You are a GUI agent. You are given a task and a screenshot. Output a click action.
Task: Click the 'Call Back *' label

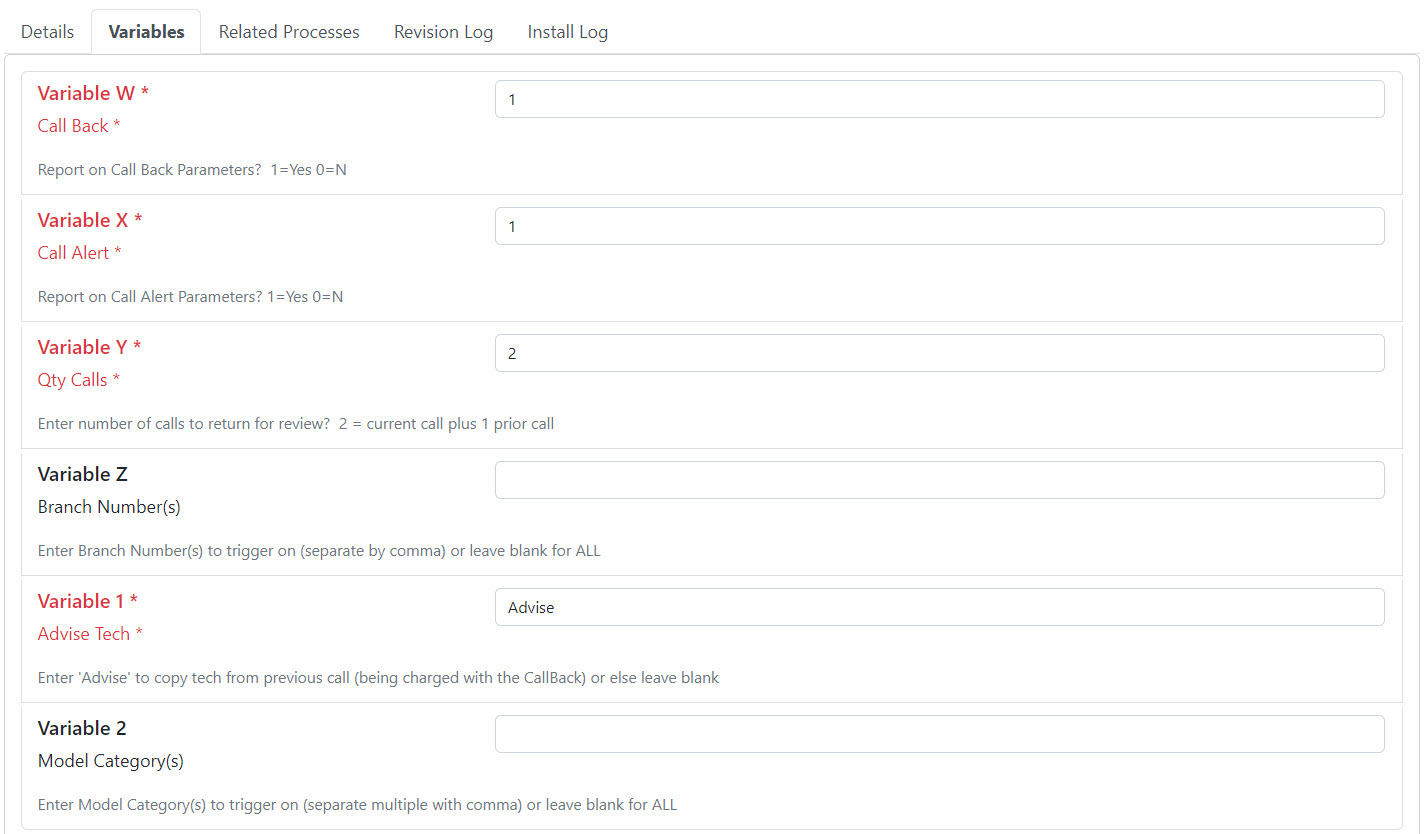coord(79,126)
